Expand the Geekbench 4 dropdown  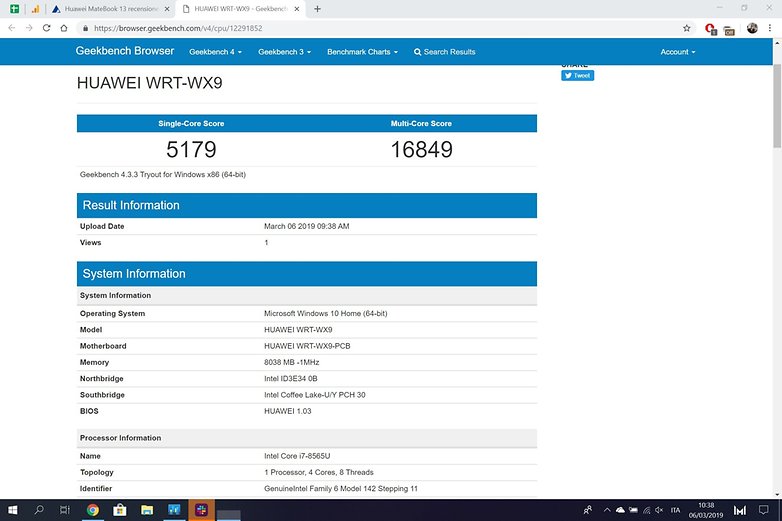point(215,52)
